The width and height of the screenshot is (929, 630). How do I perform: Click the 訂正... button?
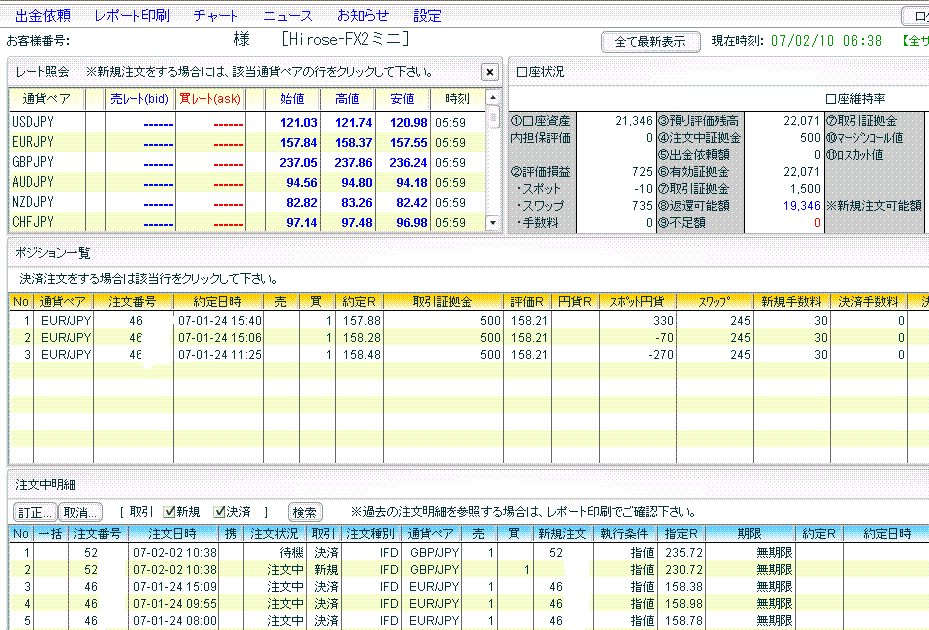click(x=34, y=512)
